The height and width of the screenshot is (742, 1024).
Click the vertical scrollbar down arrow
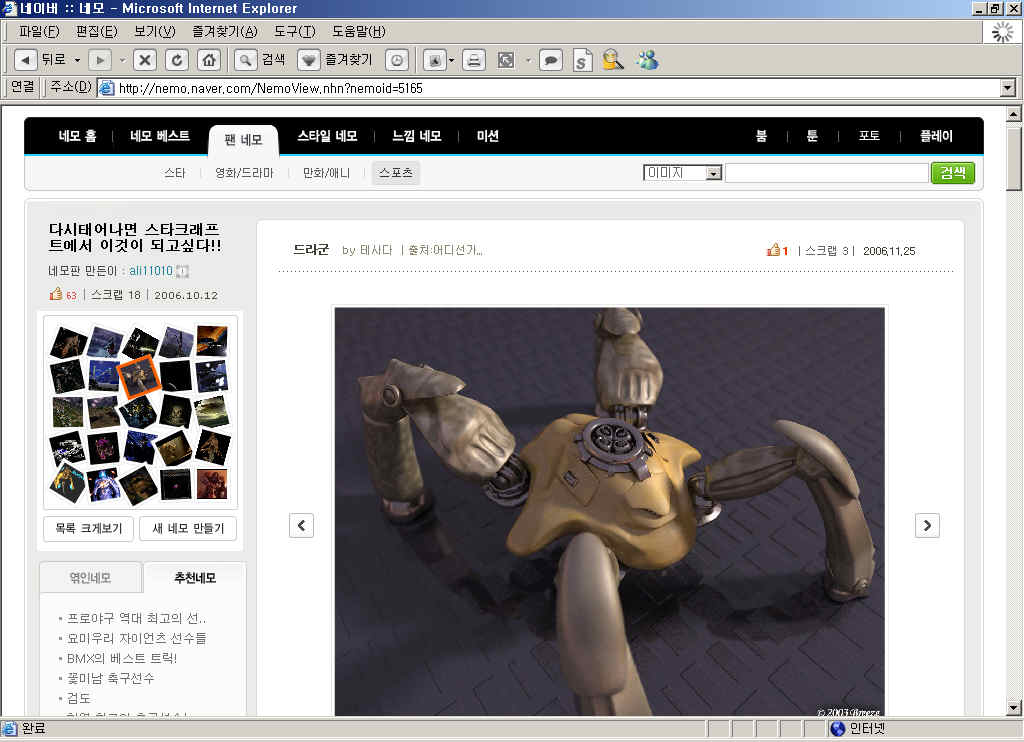coord(1014,708)
